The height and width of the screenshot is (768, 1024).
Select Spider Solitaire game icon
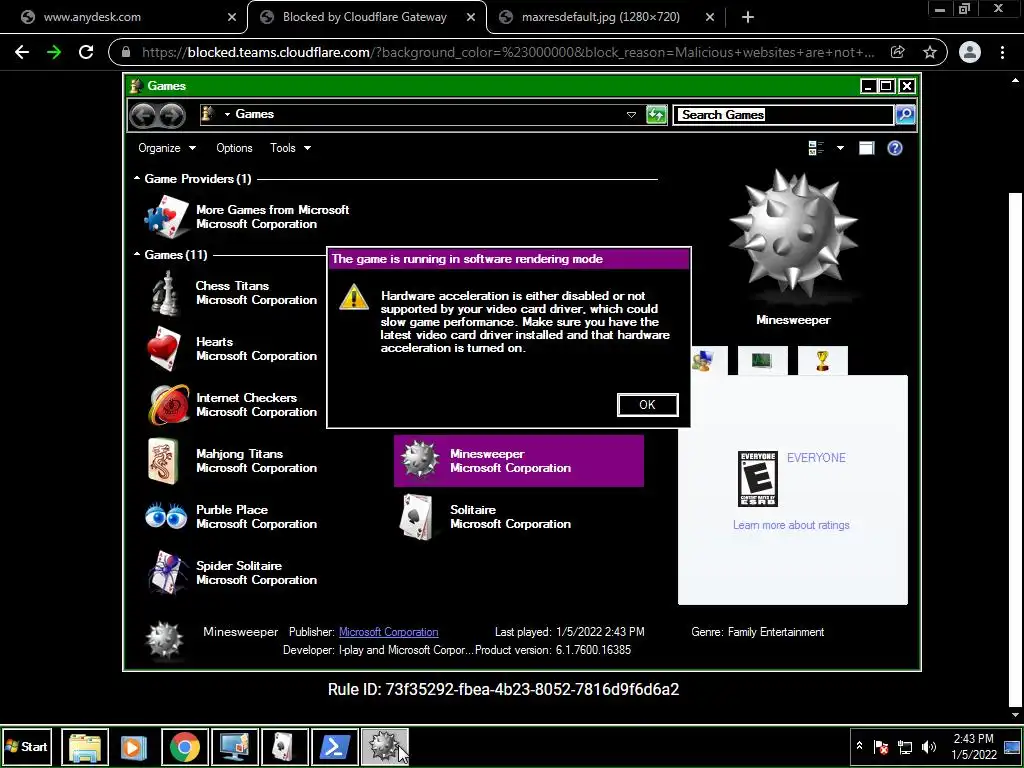pos(167,573)
